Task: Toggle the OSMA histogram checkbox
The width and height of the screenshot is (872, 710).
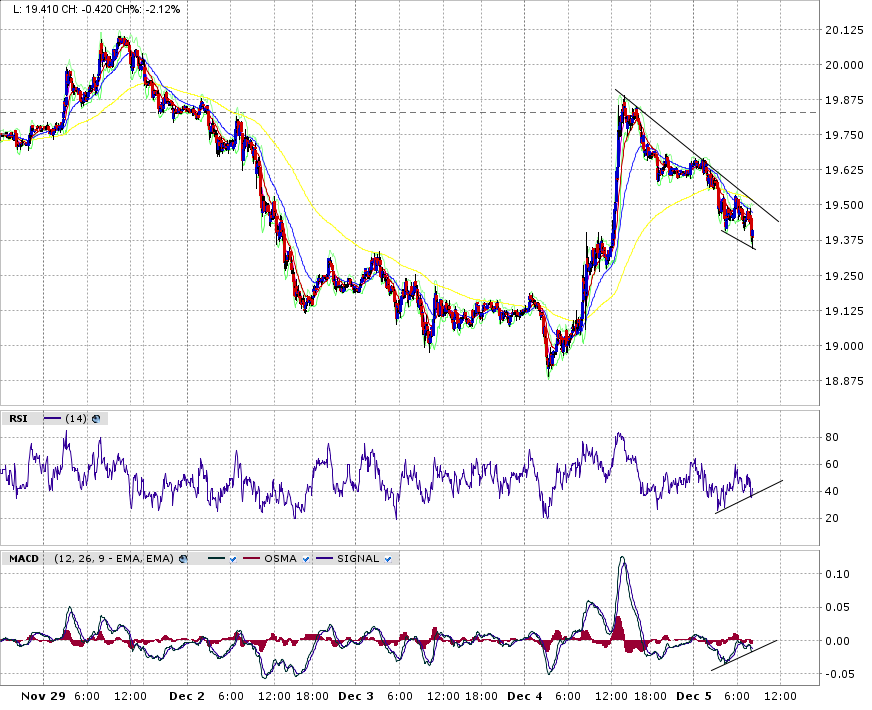Action: [305, 559]
